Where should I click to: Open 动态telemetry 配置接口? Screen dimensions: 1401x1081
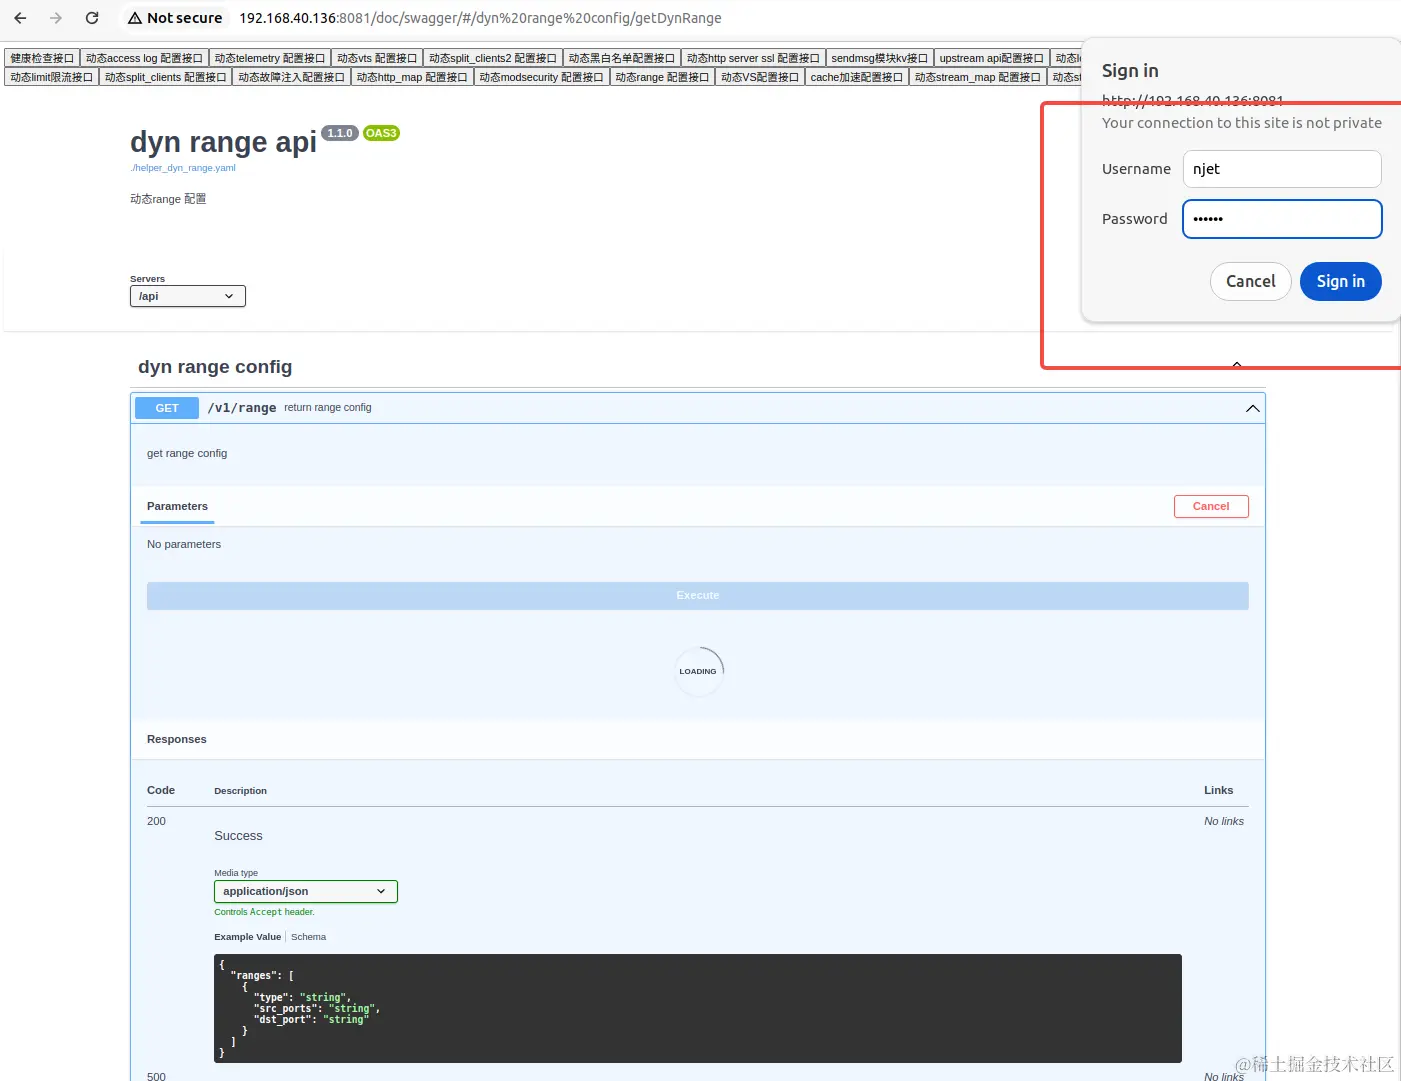[270, 58]
